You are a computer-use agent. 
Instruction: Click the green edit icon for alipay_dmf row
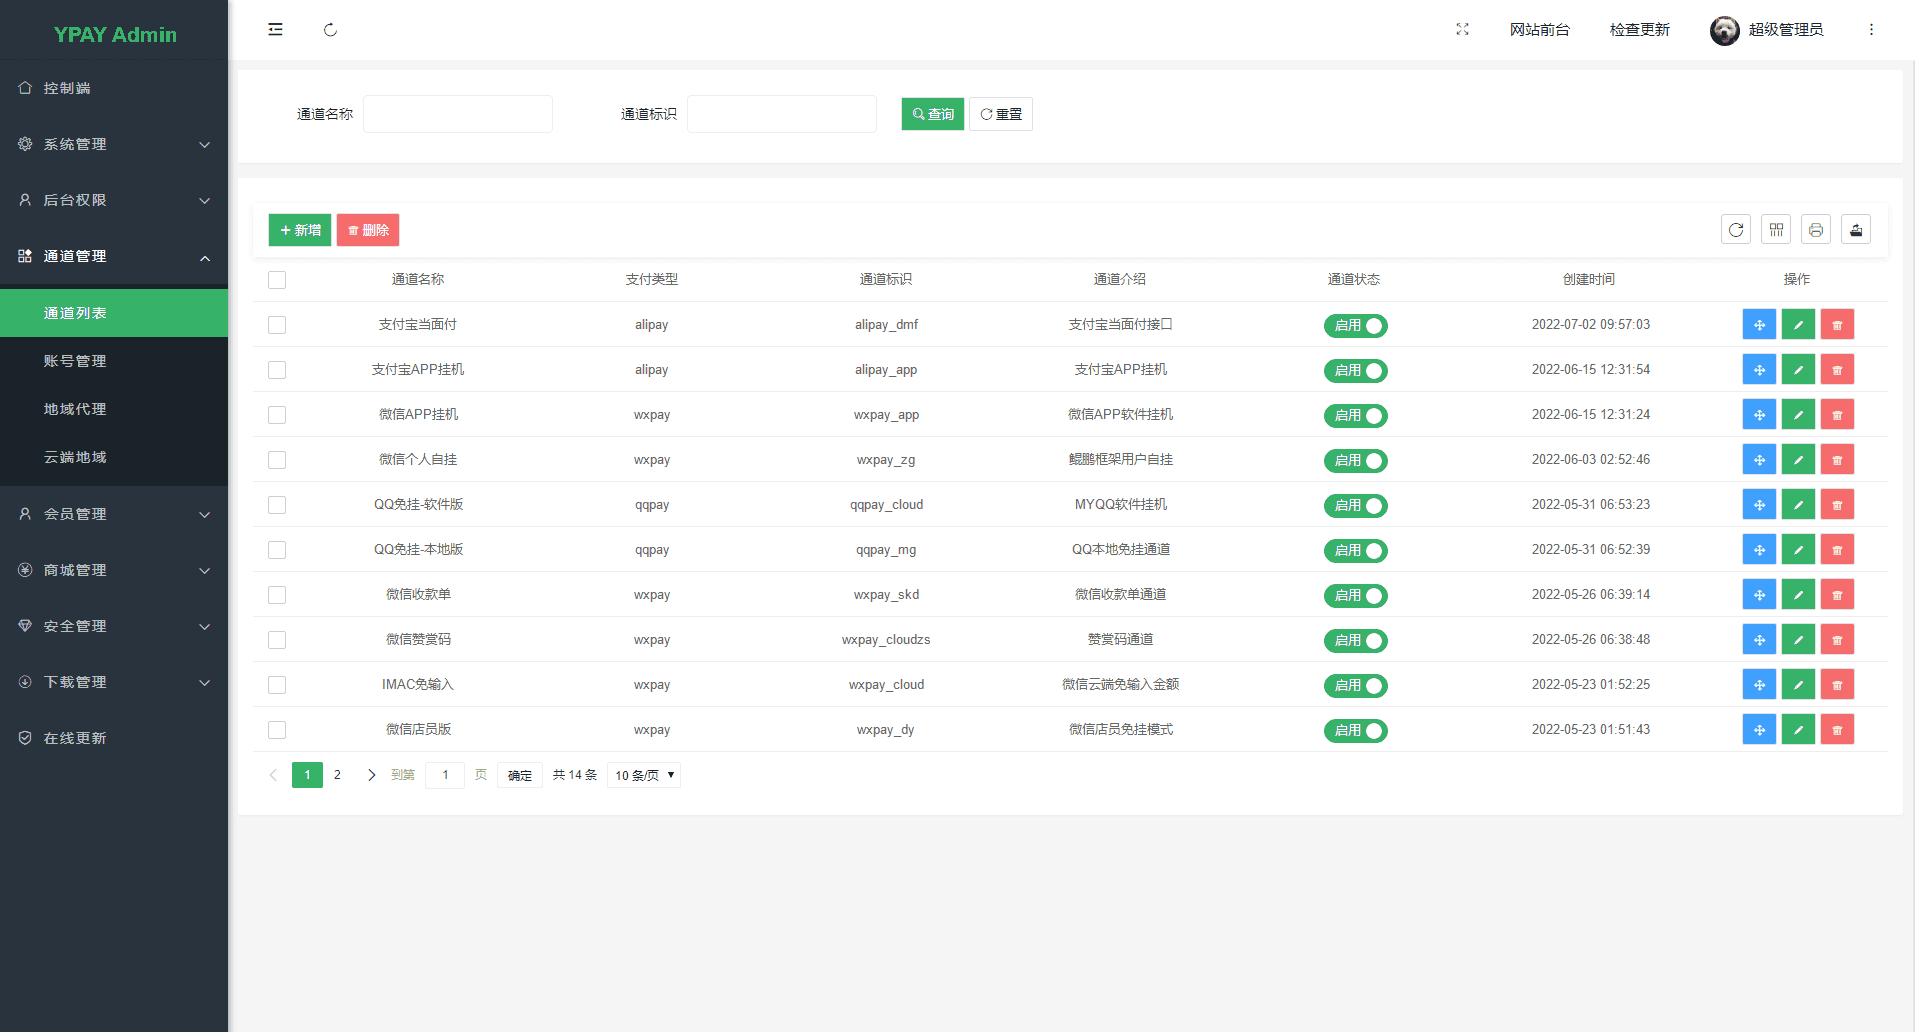click(x=1798, y=325)
